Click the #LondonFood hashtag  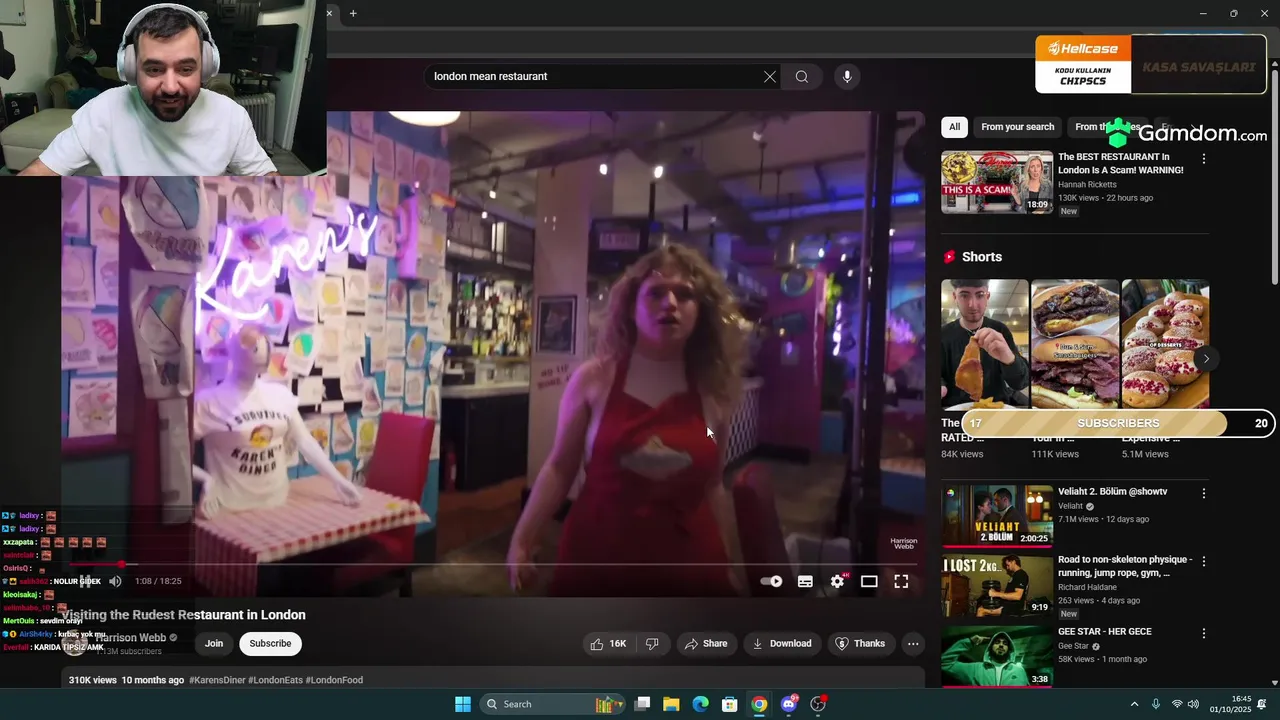point(334,680)
